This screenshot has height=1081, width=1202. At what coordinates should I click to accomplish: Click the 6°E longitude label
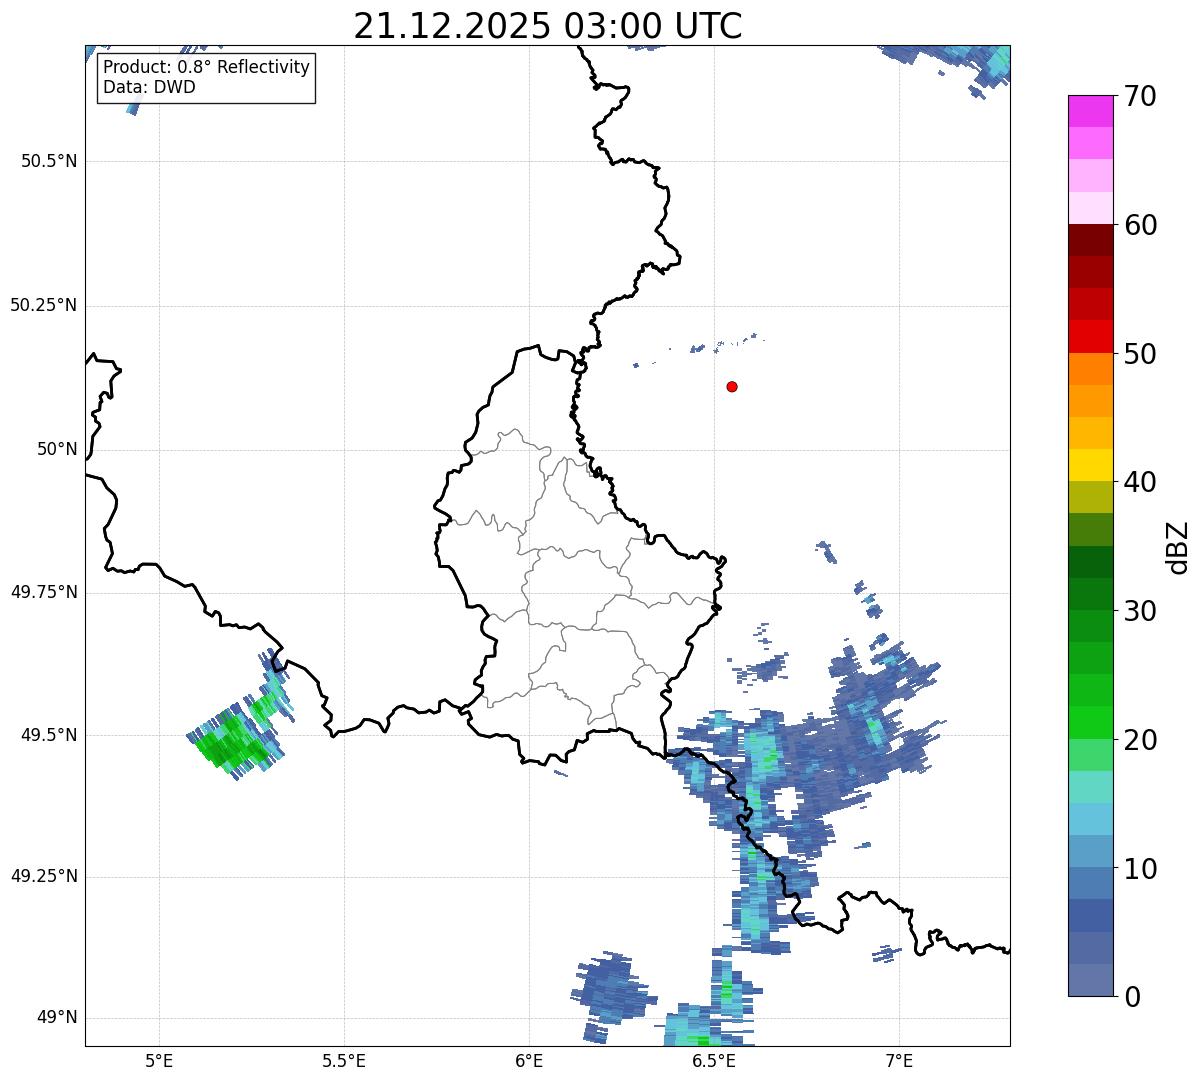click(529, 1061)
